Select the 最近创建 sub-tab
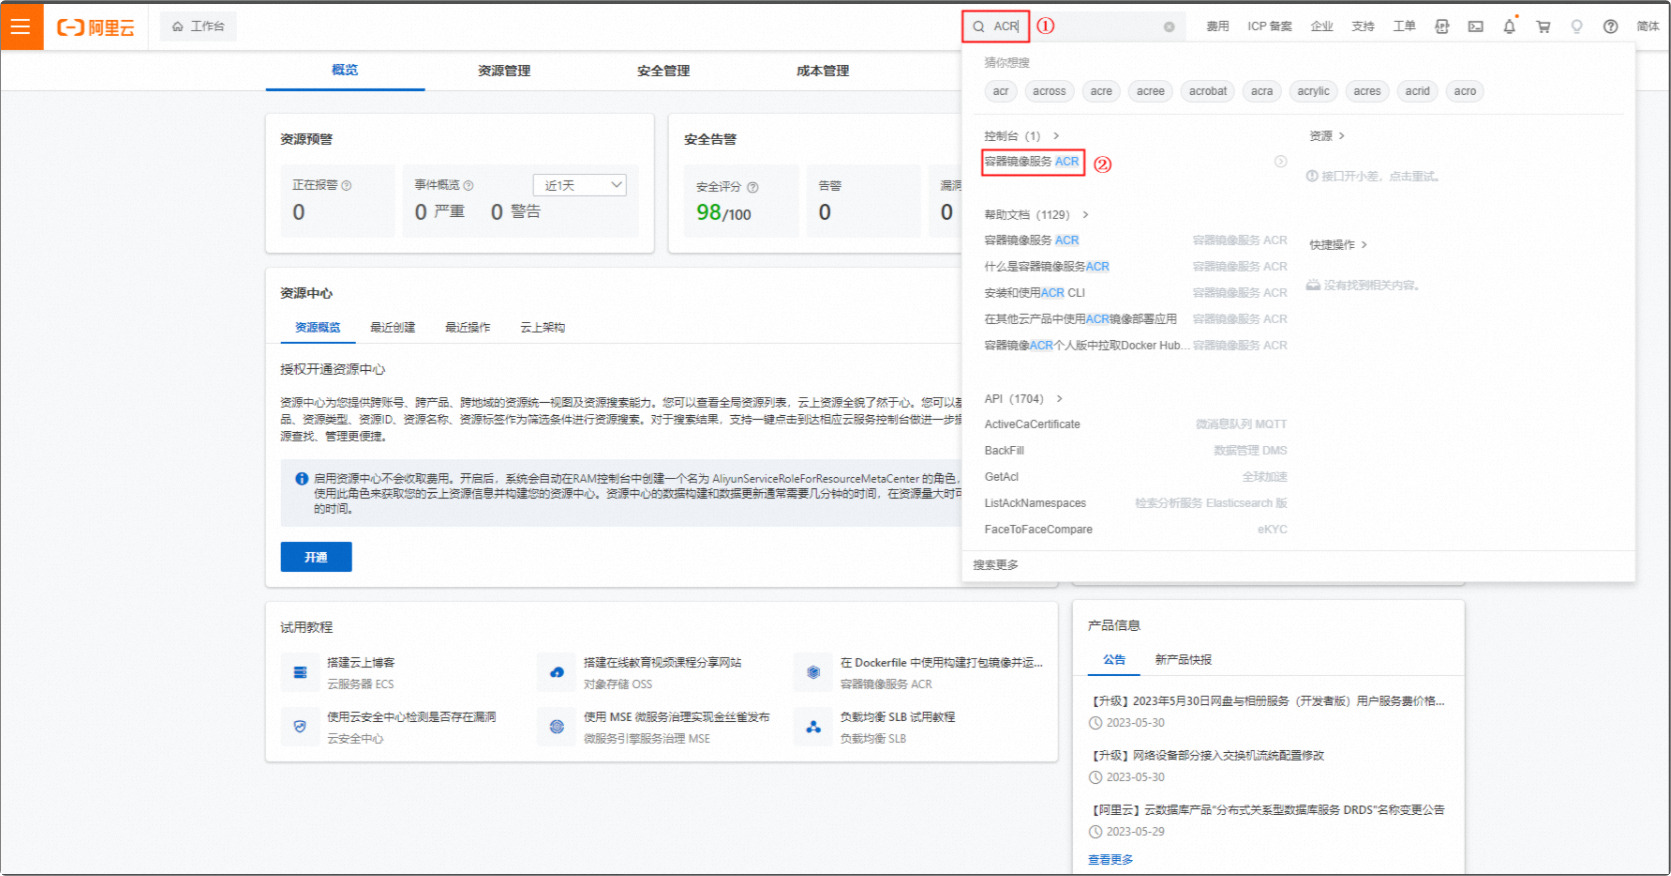 pos(392,328)
